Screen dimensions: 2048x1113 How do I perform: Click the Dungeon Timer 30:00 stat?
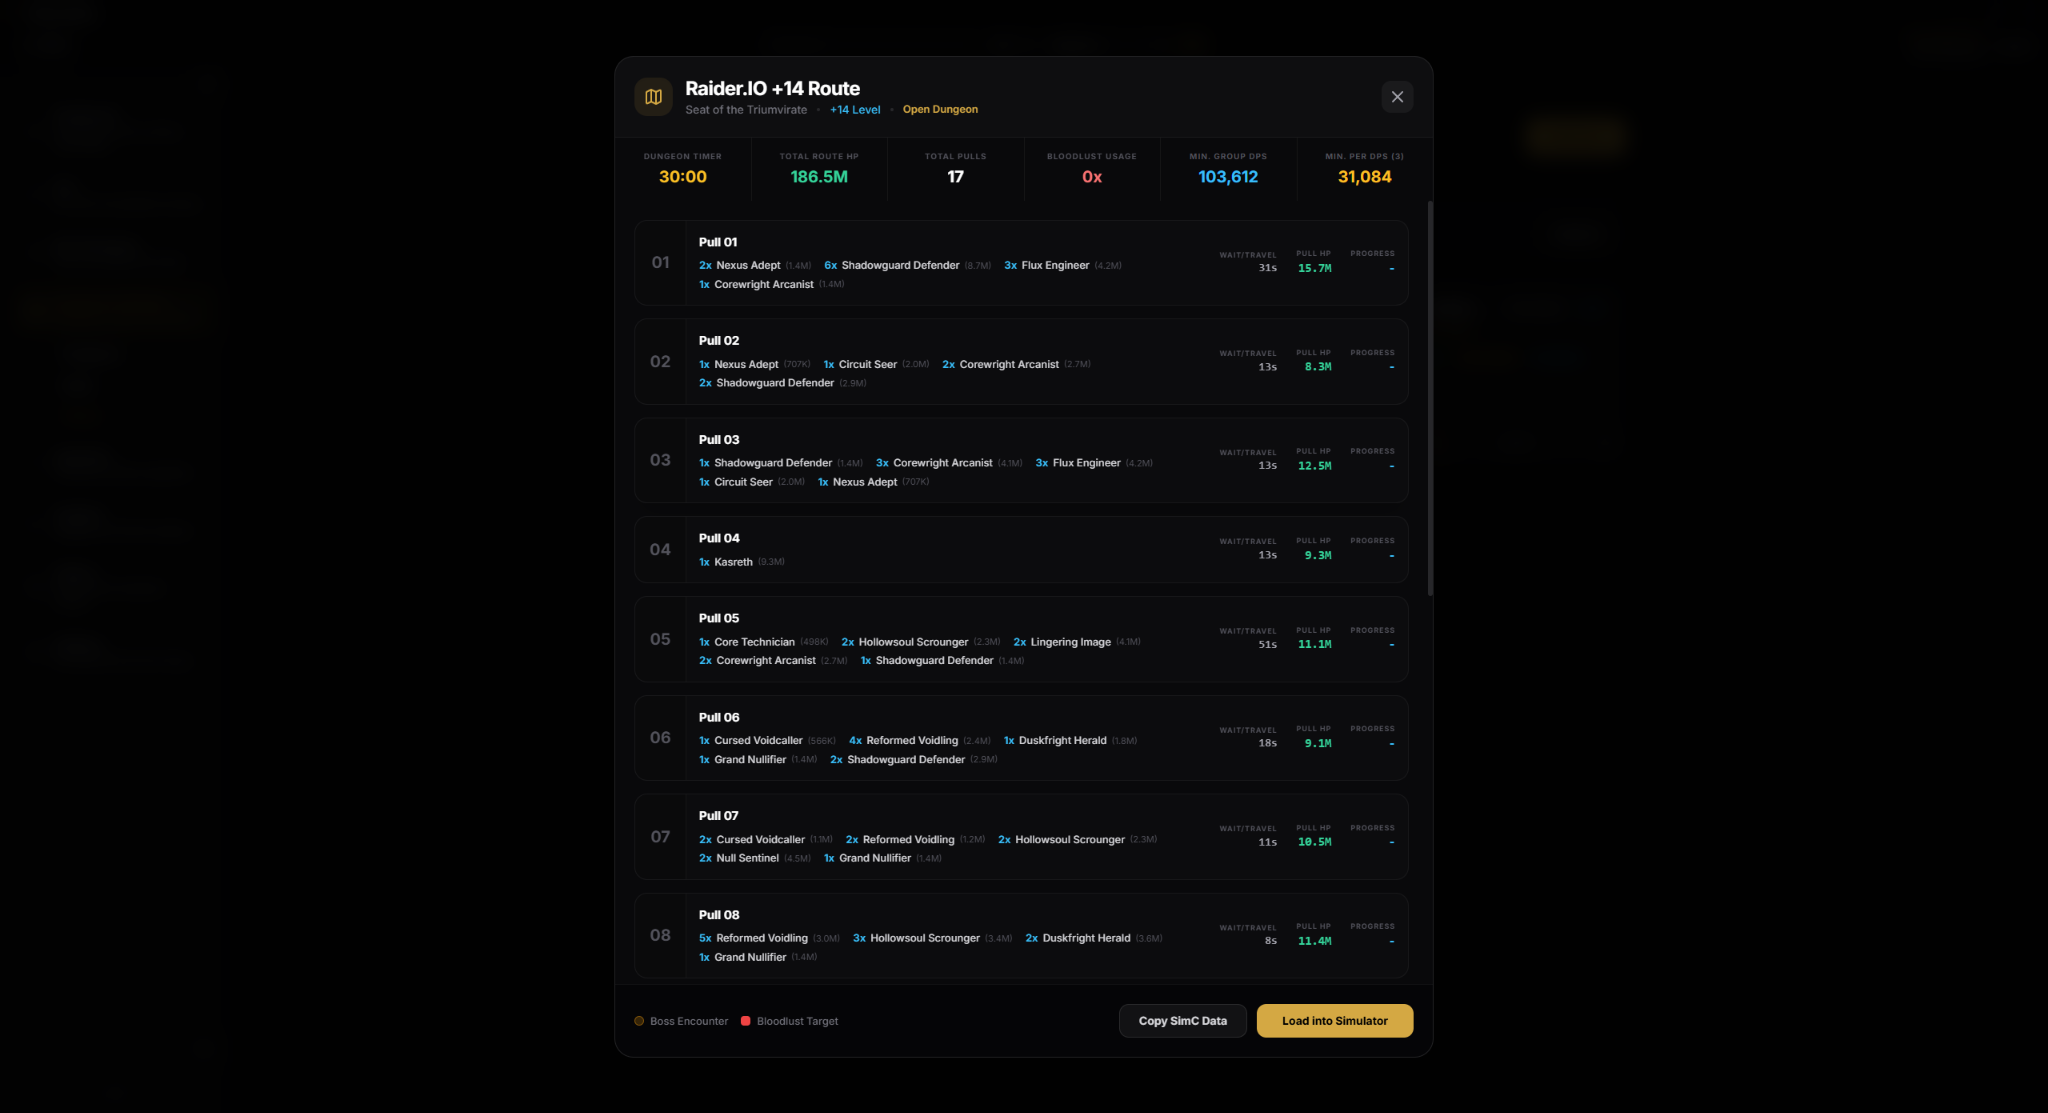[x=683, y=169]
